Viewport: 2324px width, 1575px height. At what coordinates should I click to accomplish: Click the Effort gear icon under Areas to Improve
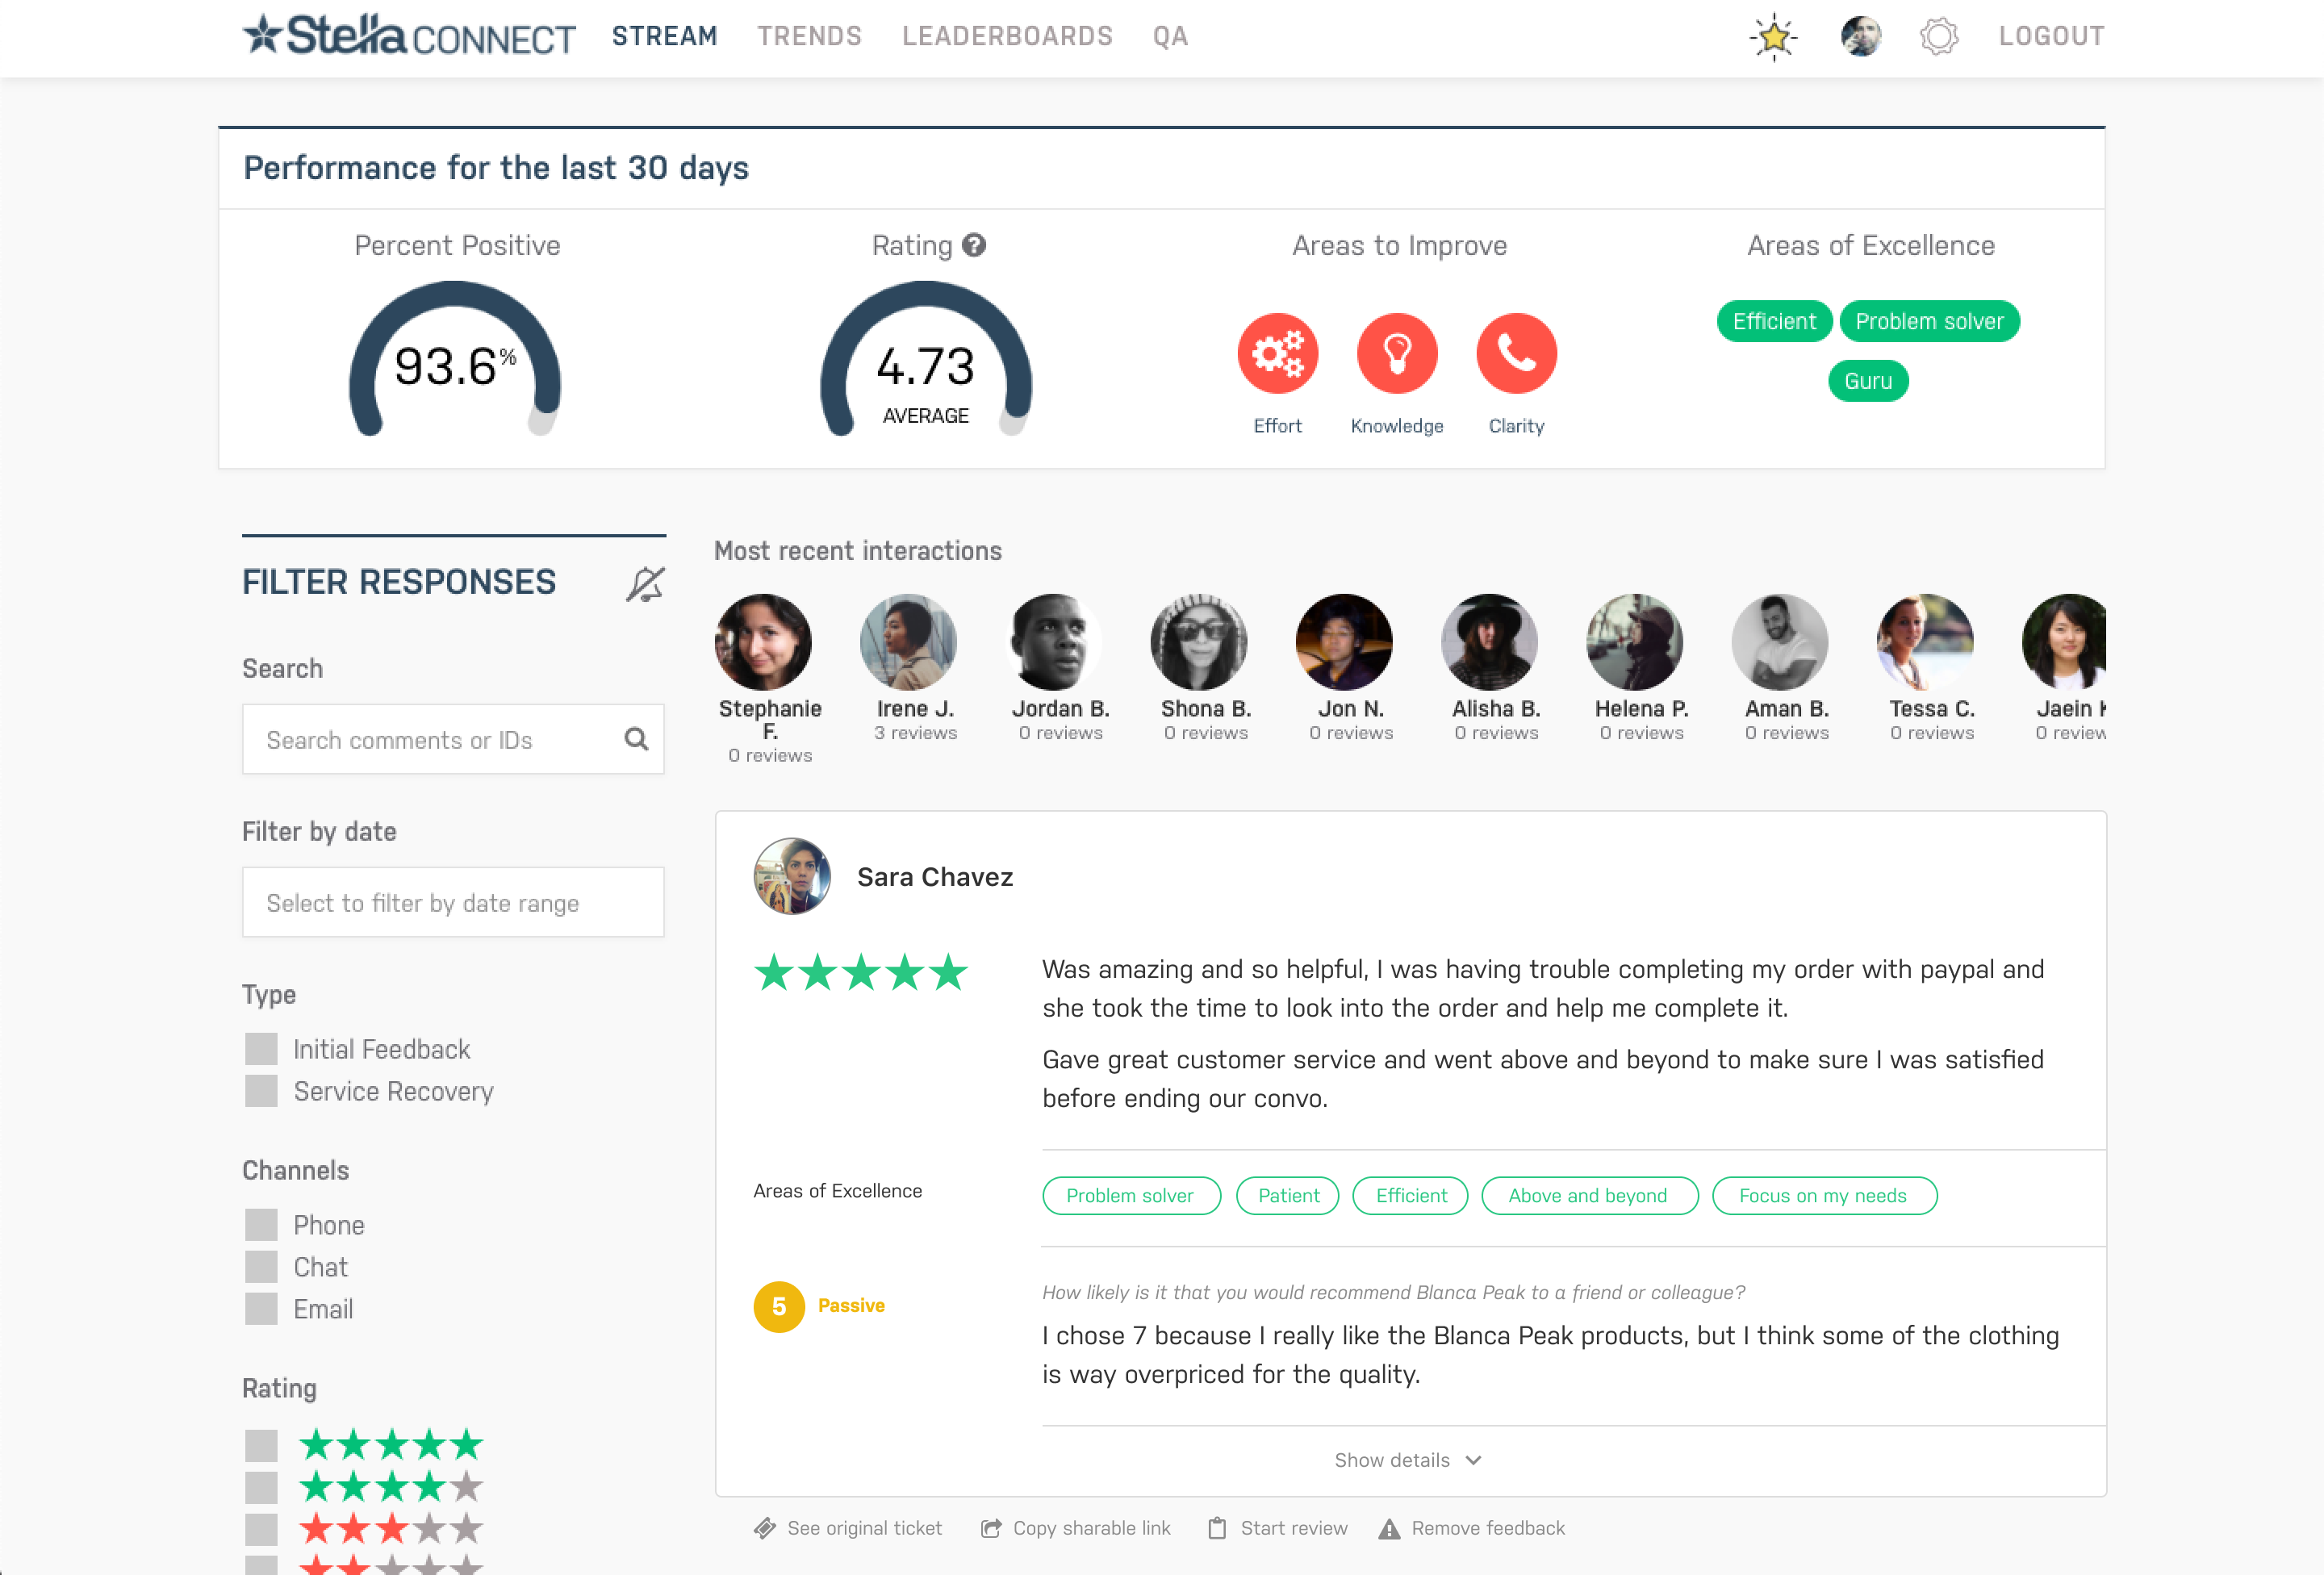1278,352
